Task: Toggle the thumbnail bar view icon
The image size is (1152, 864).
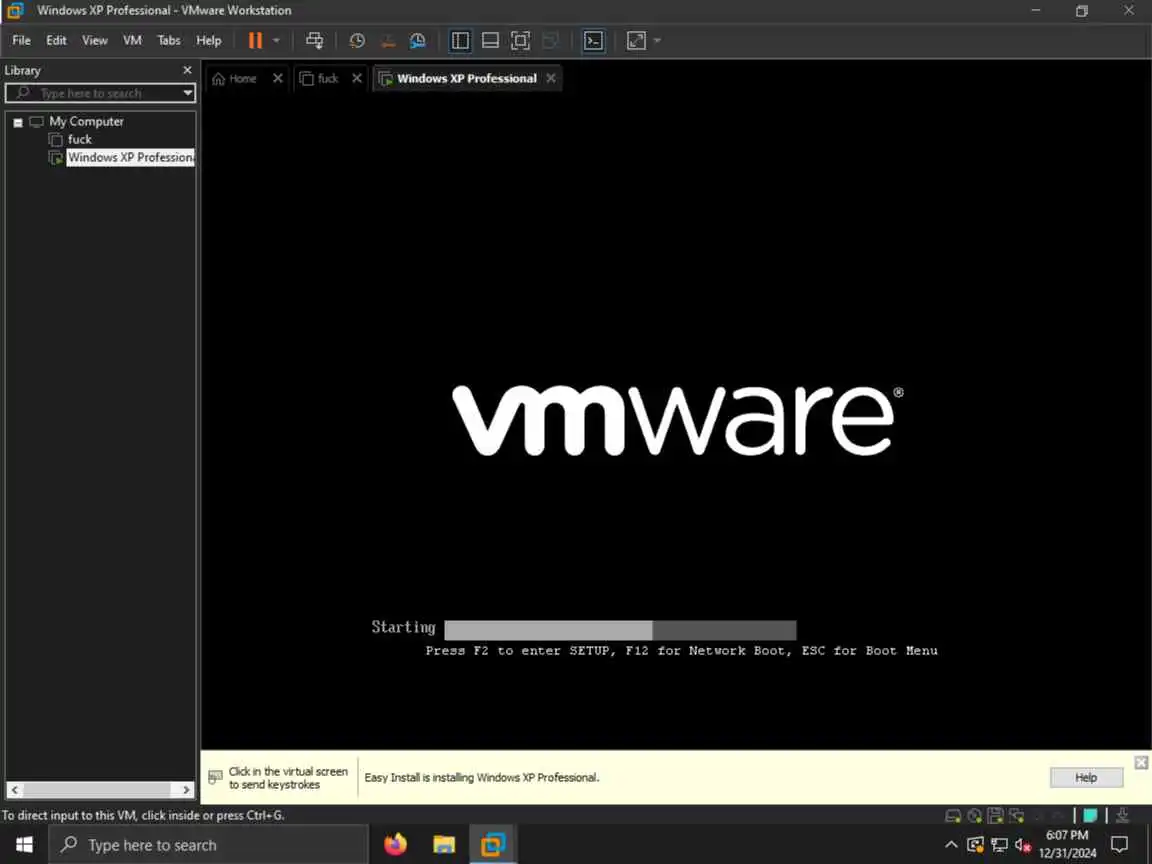Action: pos(490,40)
